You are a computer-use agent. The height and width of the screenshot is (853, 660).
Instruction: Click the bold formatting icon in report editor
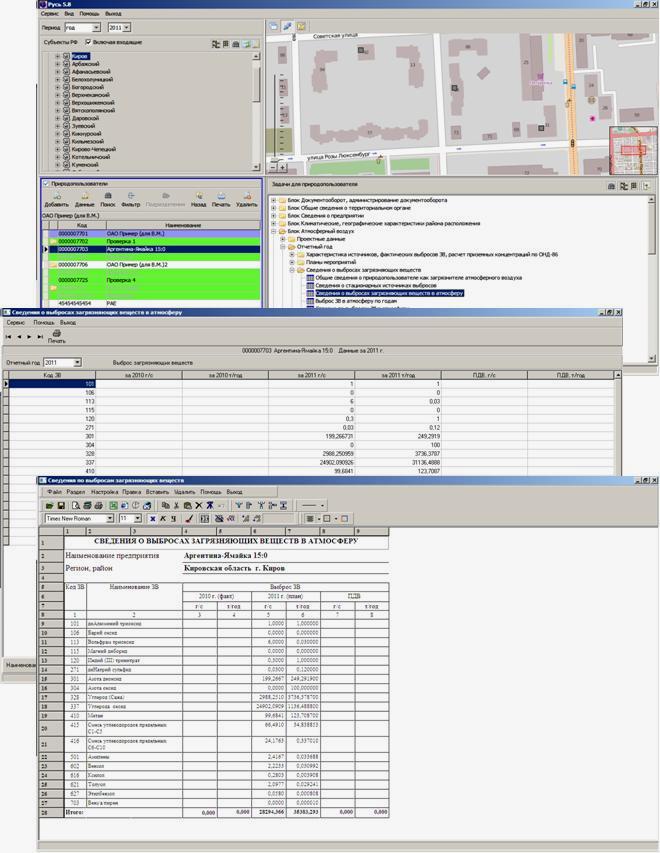tap(153, 519)
